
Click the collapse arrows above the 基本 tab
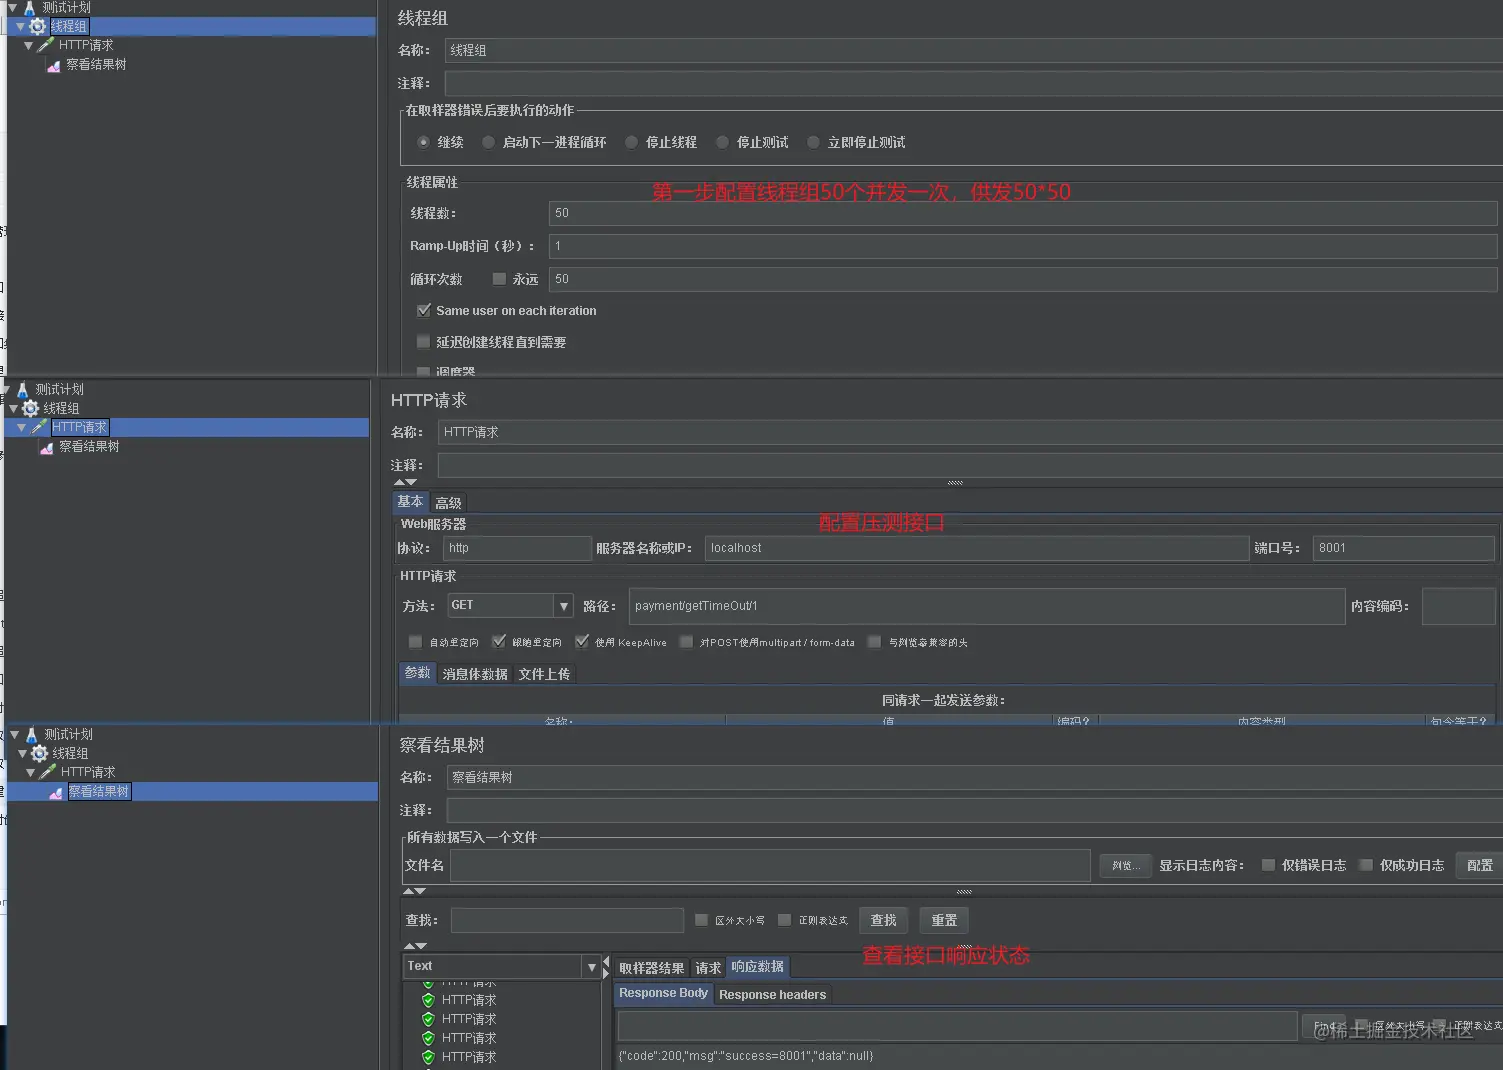(x=405, y=482)
